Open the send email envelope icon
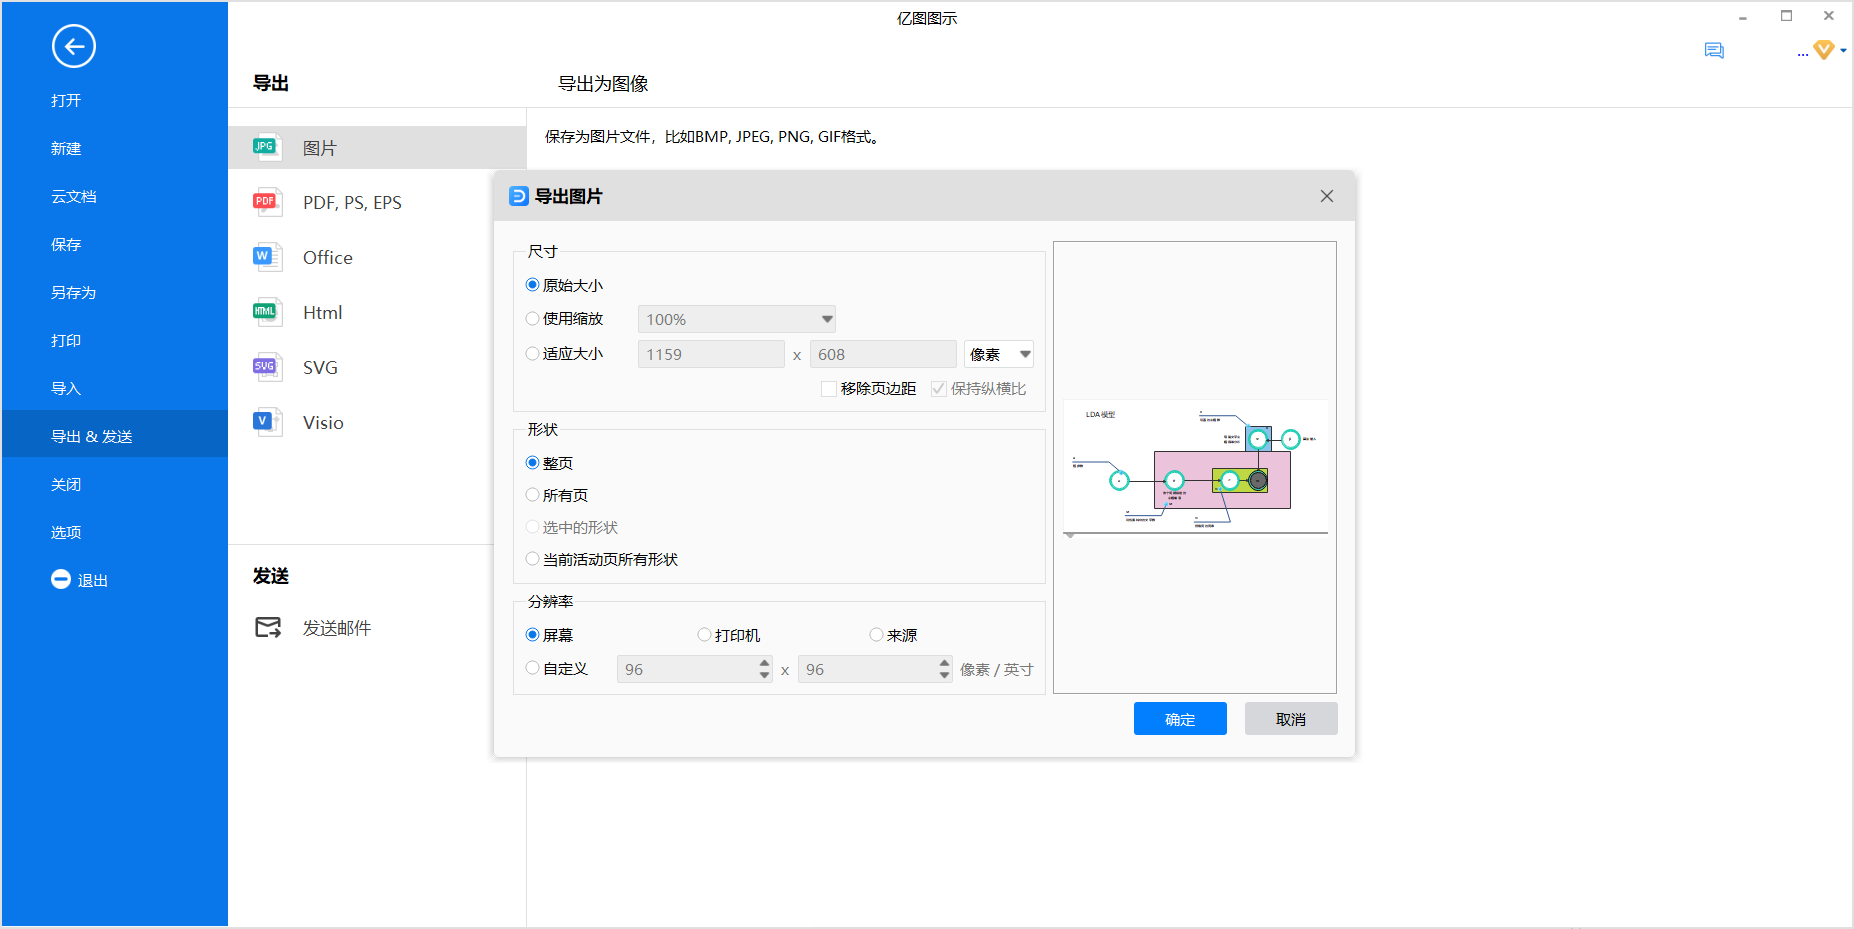This screenshot has width=1854, height=929. 268,628
